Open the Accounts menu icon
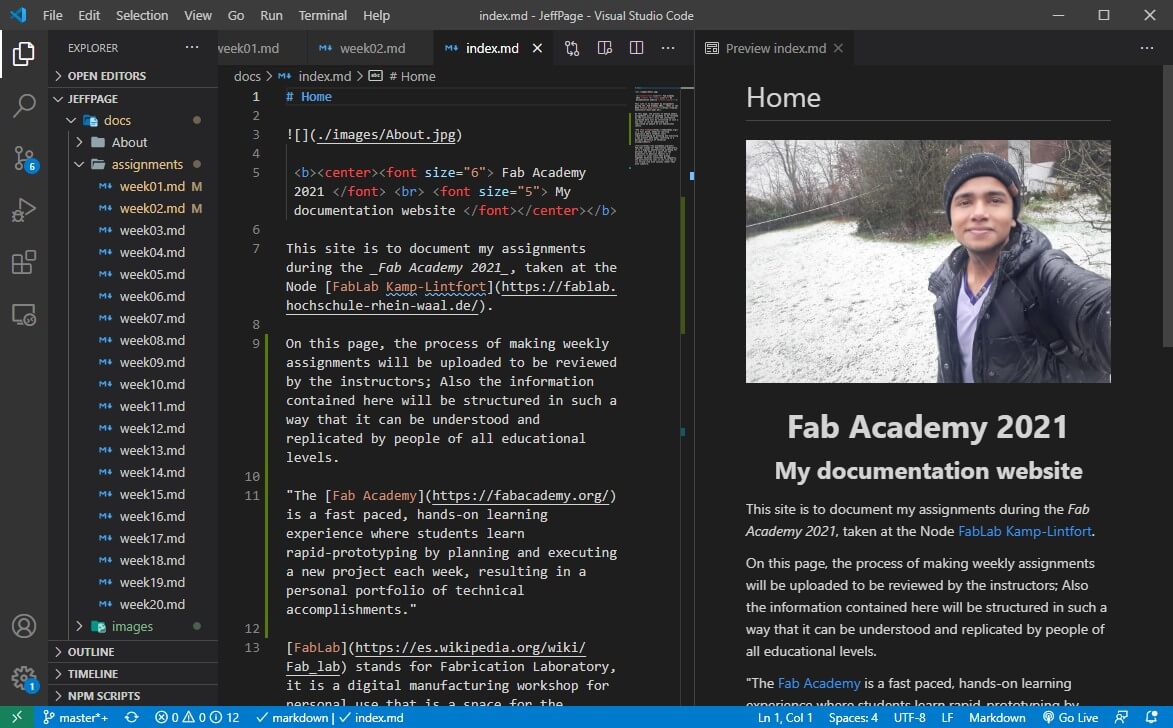This screenshot has width=1173, height=728. coord(23,626)
